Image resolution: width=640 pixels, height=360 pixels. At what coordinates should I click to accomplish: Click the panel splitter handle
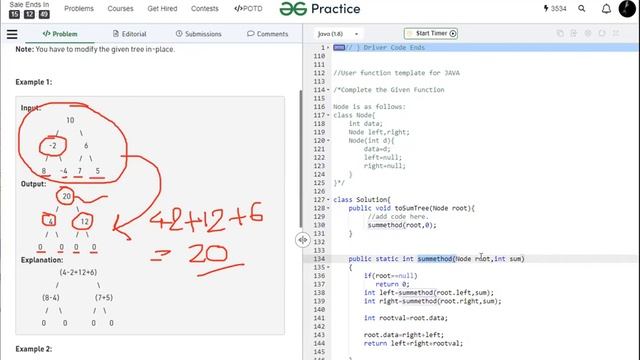click(x=302, y=240)
